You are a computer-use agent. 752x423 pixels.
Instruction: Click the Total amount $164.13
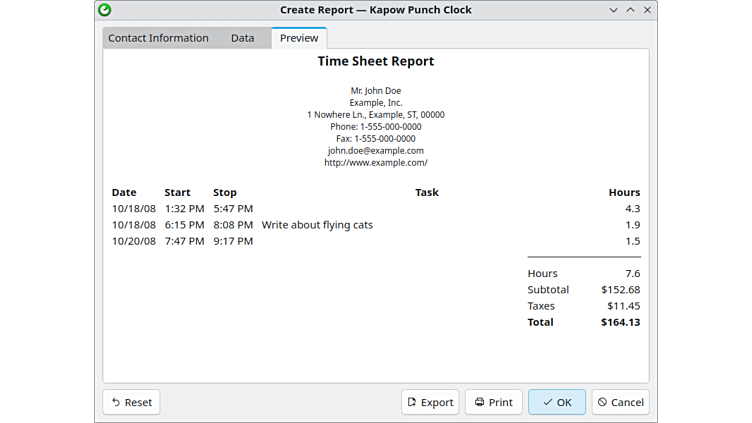(620, 322)
